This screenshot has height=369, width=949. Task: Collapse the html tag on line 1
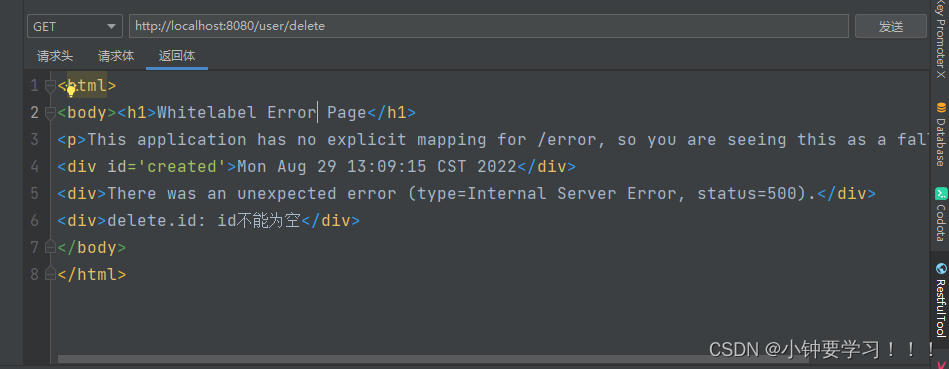point(51,86)
